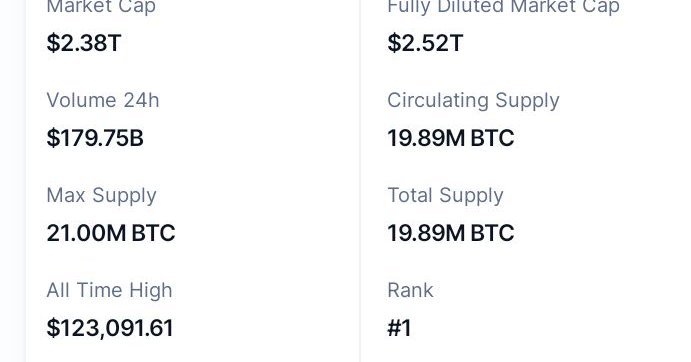Click the Total Supply label
Screen dimensions: 691x362
coord(445,196)
